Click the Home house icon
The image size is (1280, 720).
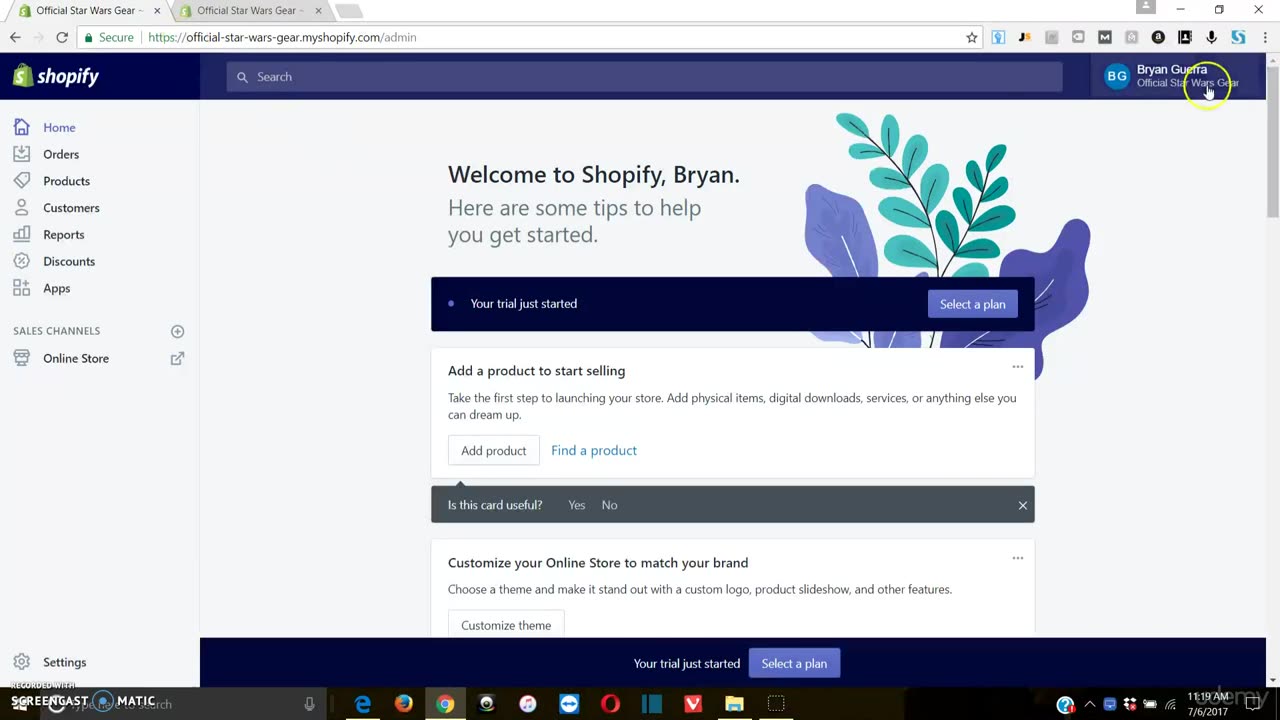[x=22, y=127]
